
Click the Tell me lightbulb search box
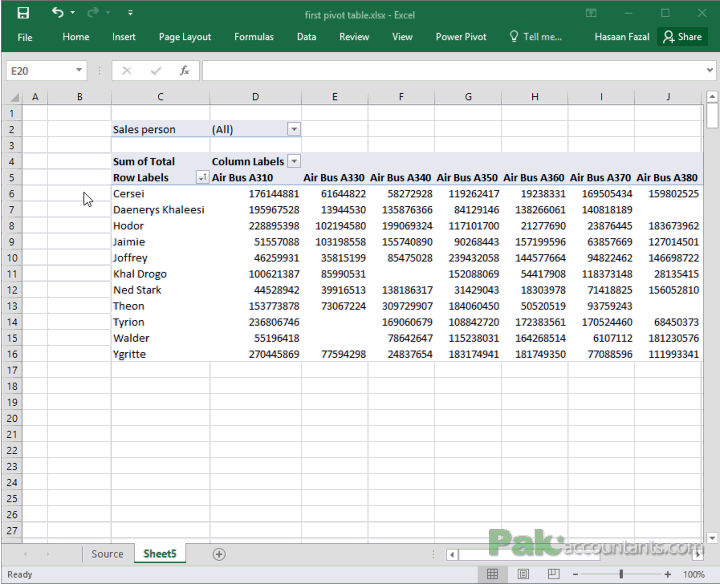536,37
